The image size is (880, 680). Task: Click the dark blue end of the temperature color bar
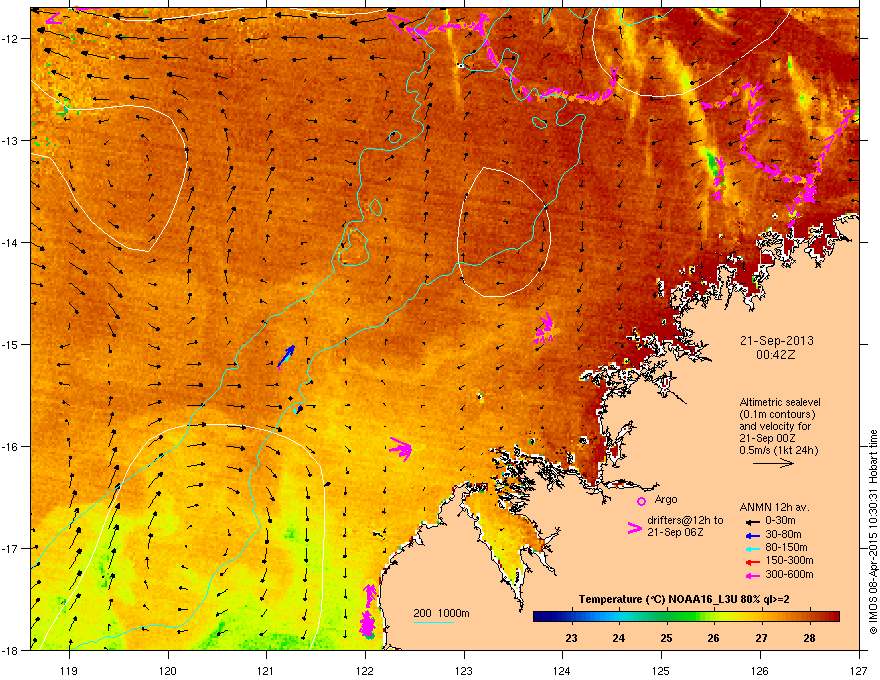click(x=538, y=617)
